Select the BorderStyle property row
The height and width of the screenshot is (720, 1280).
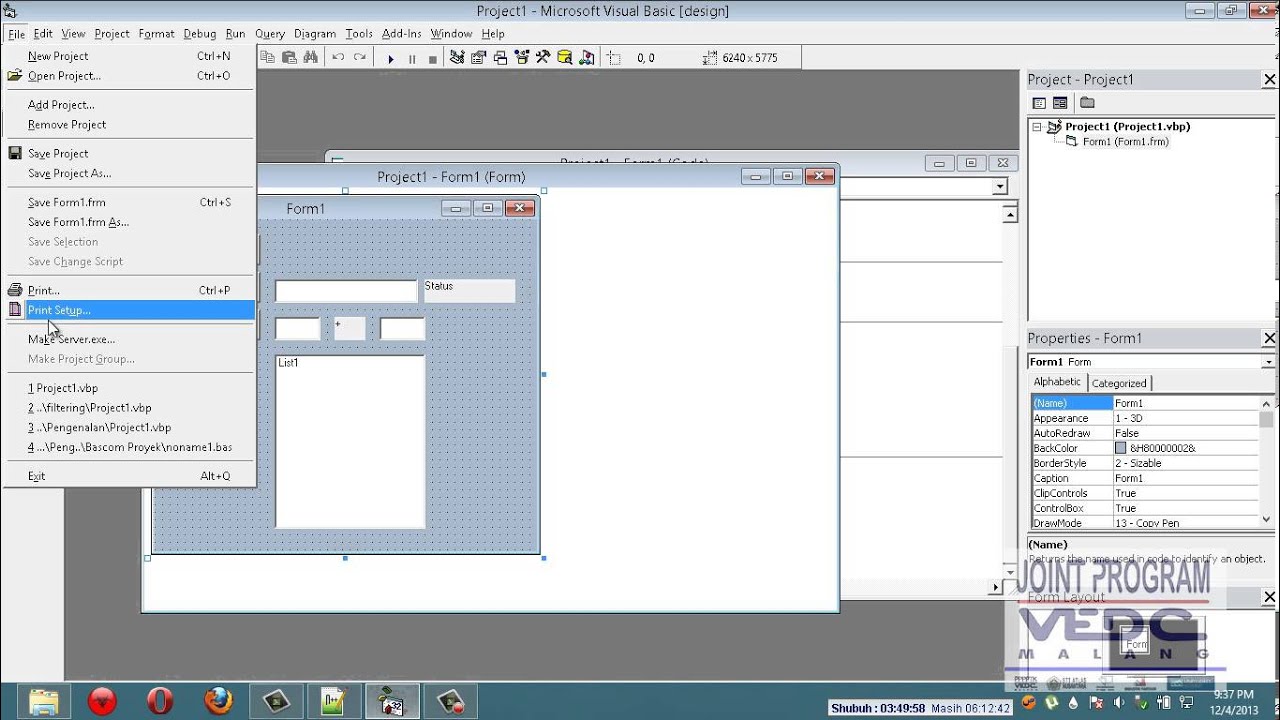pyautogui.click(x=1145, y=463)
